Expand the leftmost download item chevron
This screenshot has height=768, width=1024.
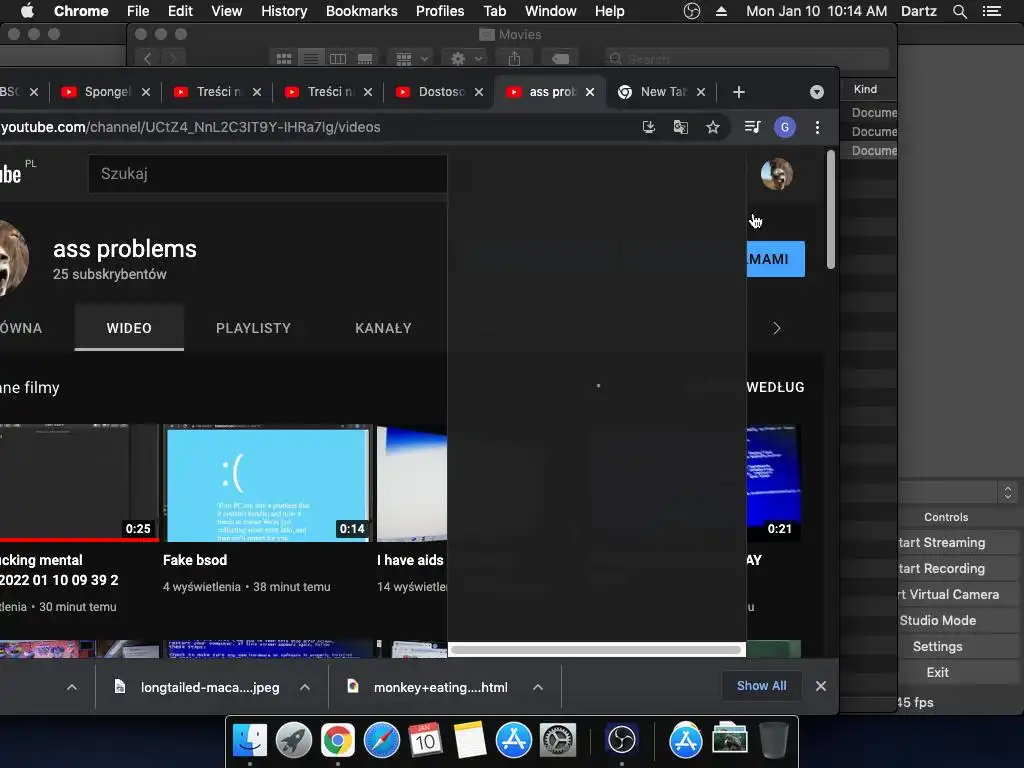(x=72, y=687)
